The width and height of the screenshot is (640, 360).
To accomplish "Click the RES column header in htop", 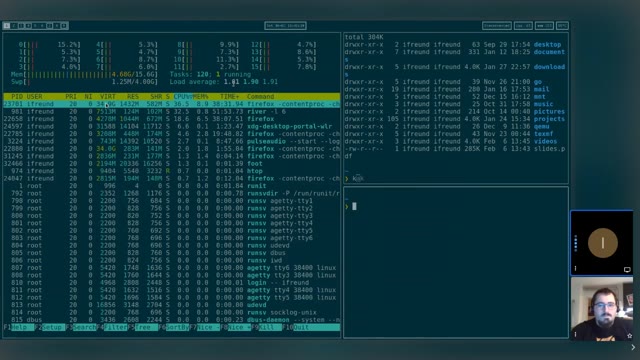I will click(x=133, y=97).
